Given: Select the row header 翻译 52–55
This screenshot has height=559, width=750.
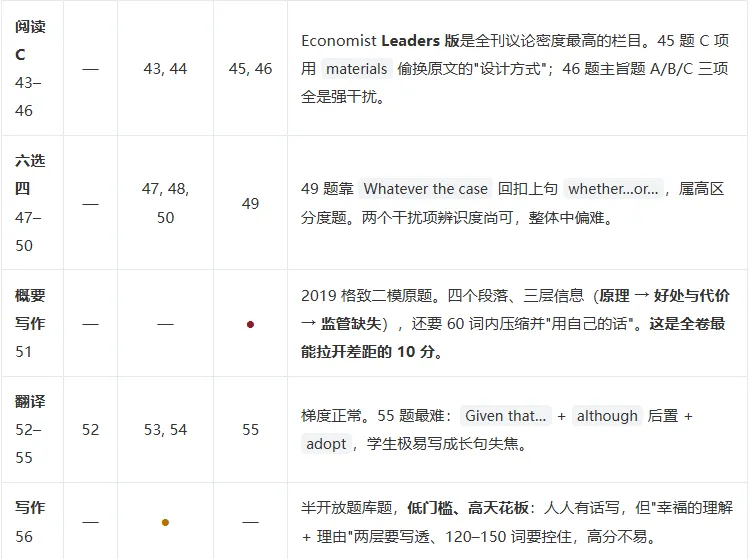Looking at the screenshot, I should [x=33, y=429].
